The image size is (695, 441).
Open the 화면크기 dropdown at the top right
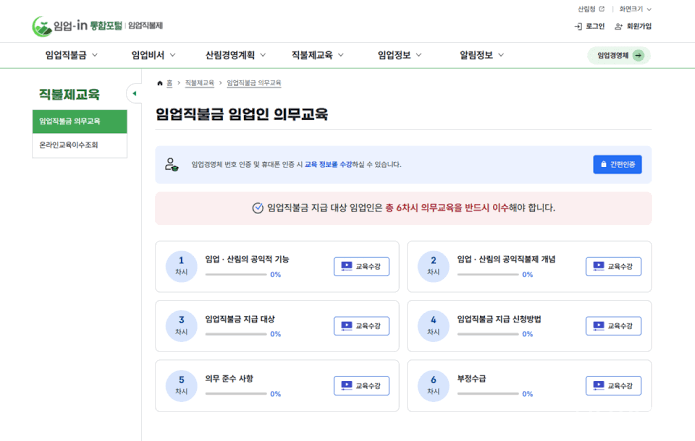pos(635,9)
